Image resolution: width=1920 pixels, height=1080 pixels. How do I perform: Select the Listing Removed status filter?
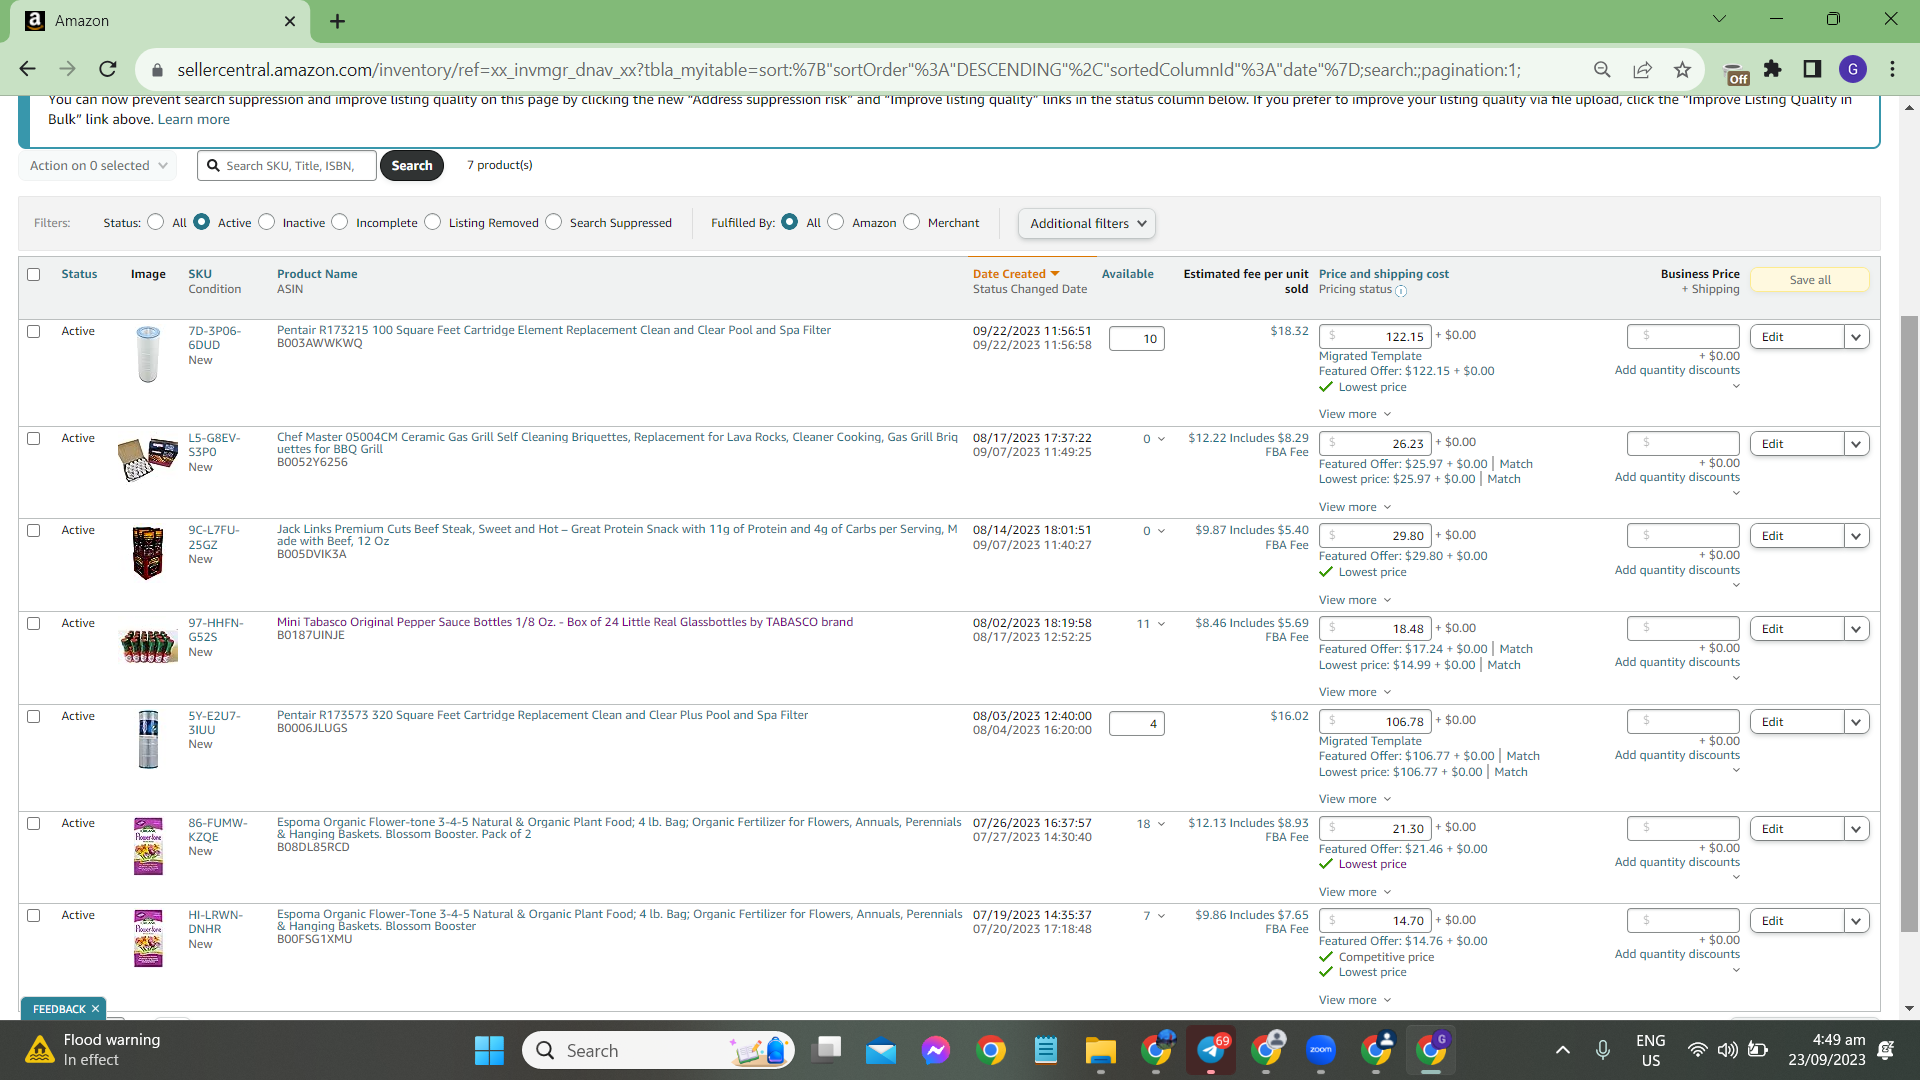[x=432, y=222]
